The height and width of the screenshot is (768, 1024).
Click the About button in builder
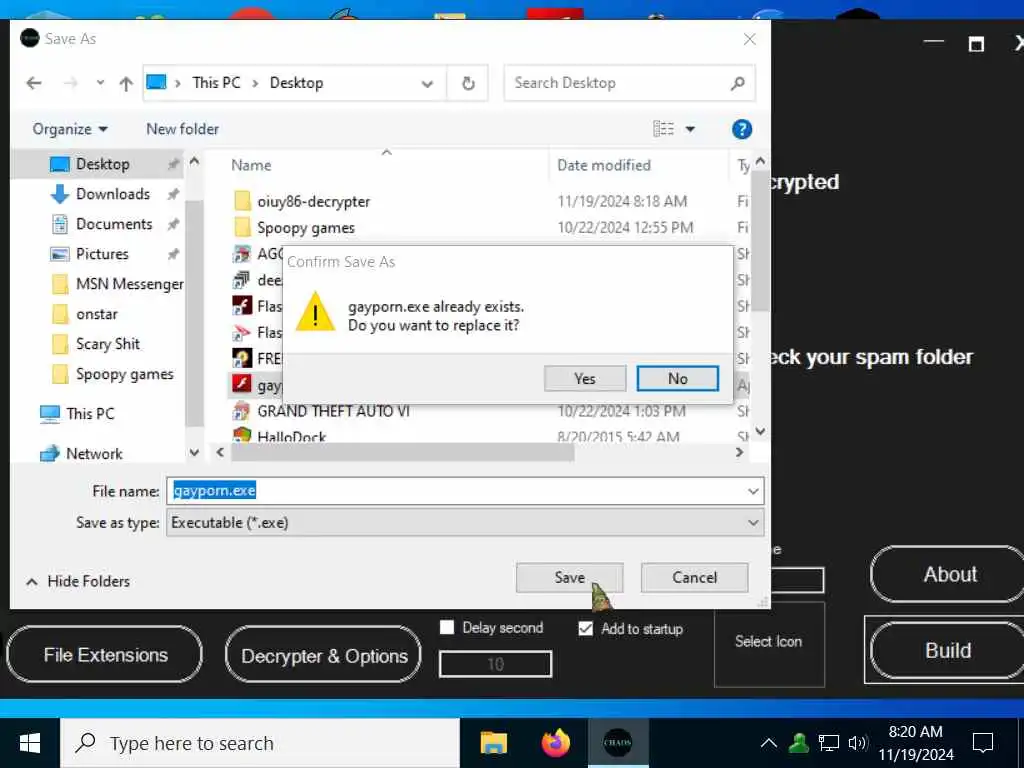(x=948, y=574)
